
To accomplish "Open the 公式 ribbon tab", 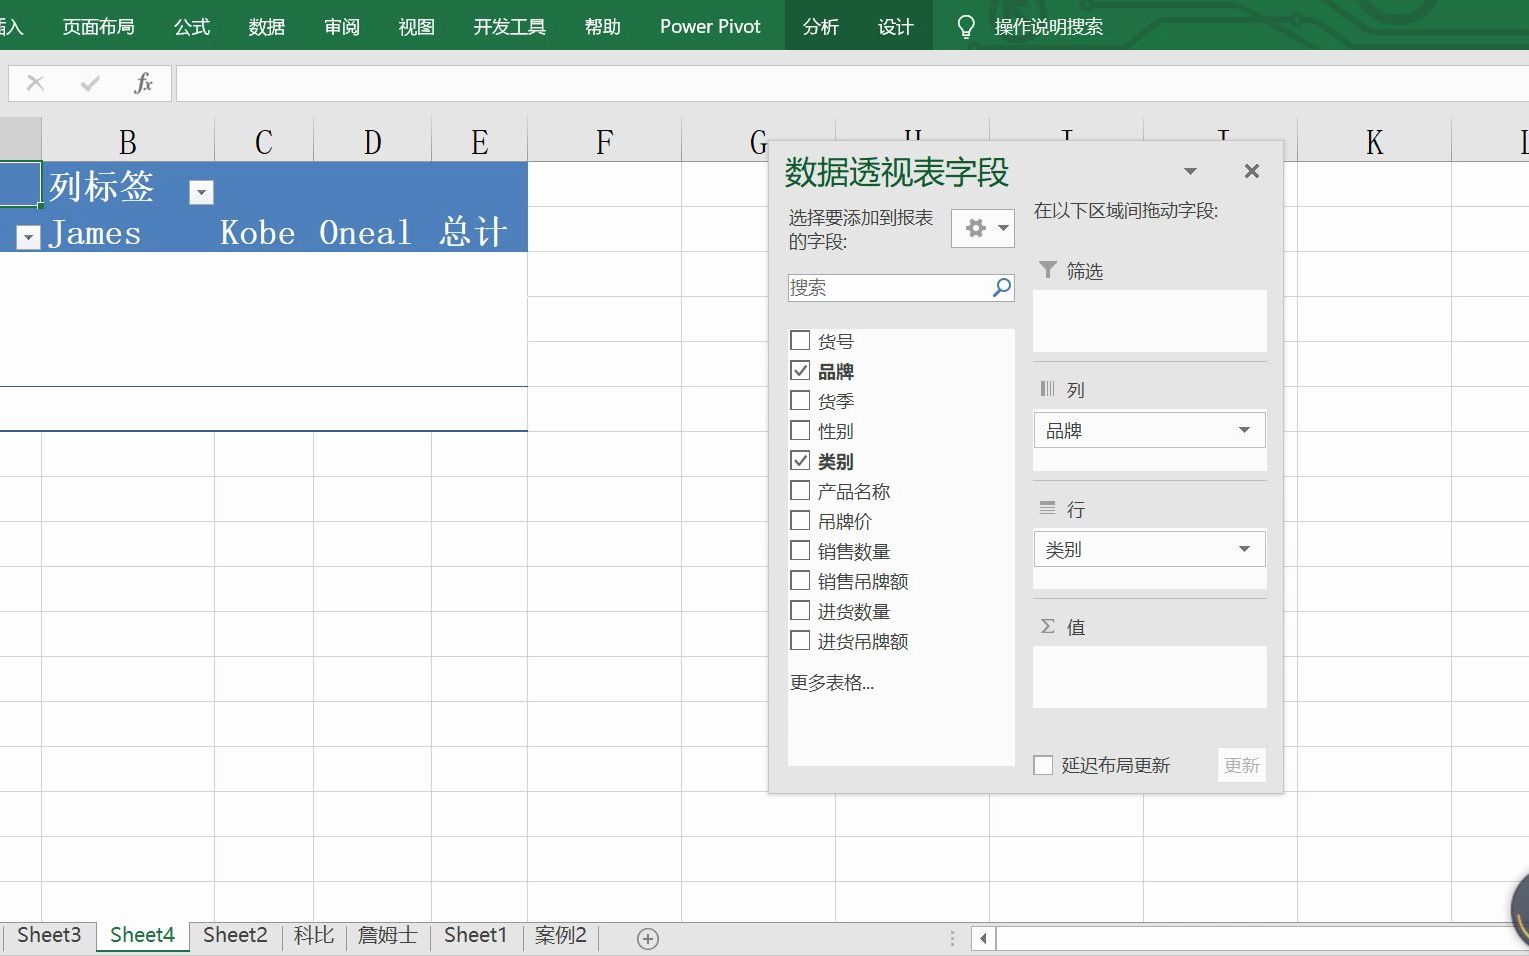I will point(192,27).
